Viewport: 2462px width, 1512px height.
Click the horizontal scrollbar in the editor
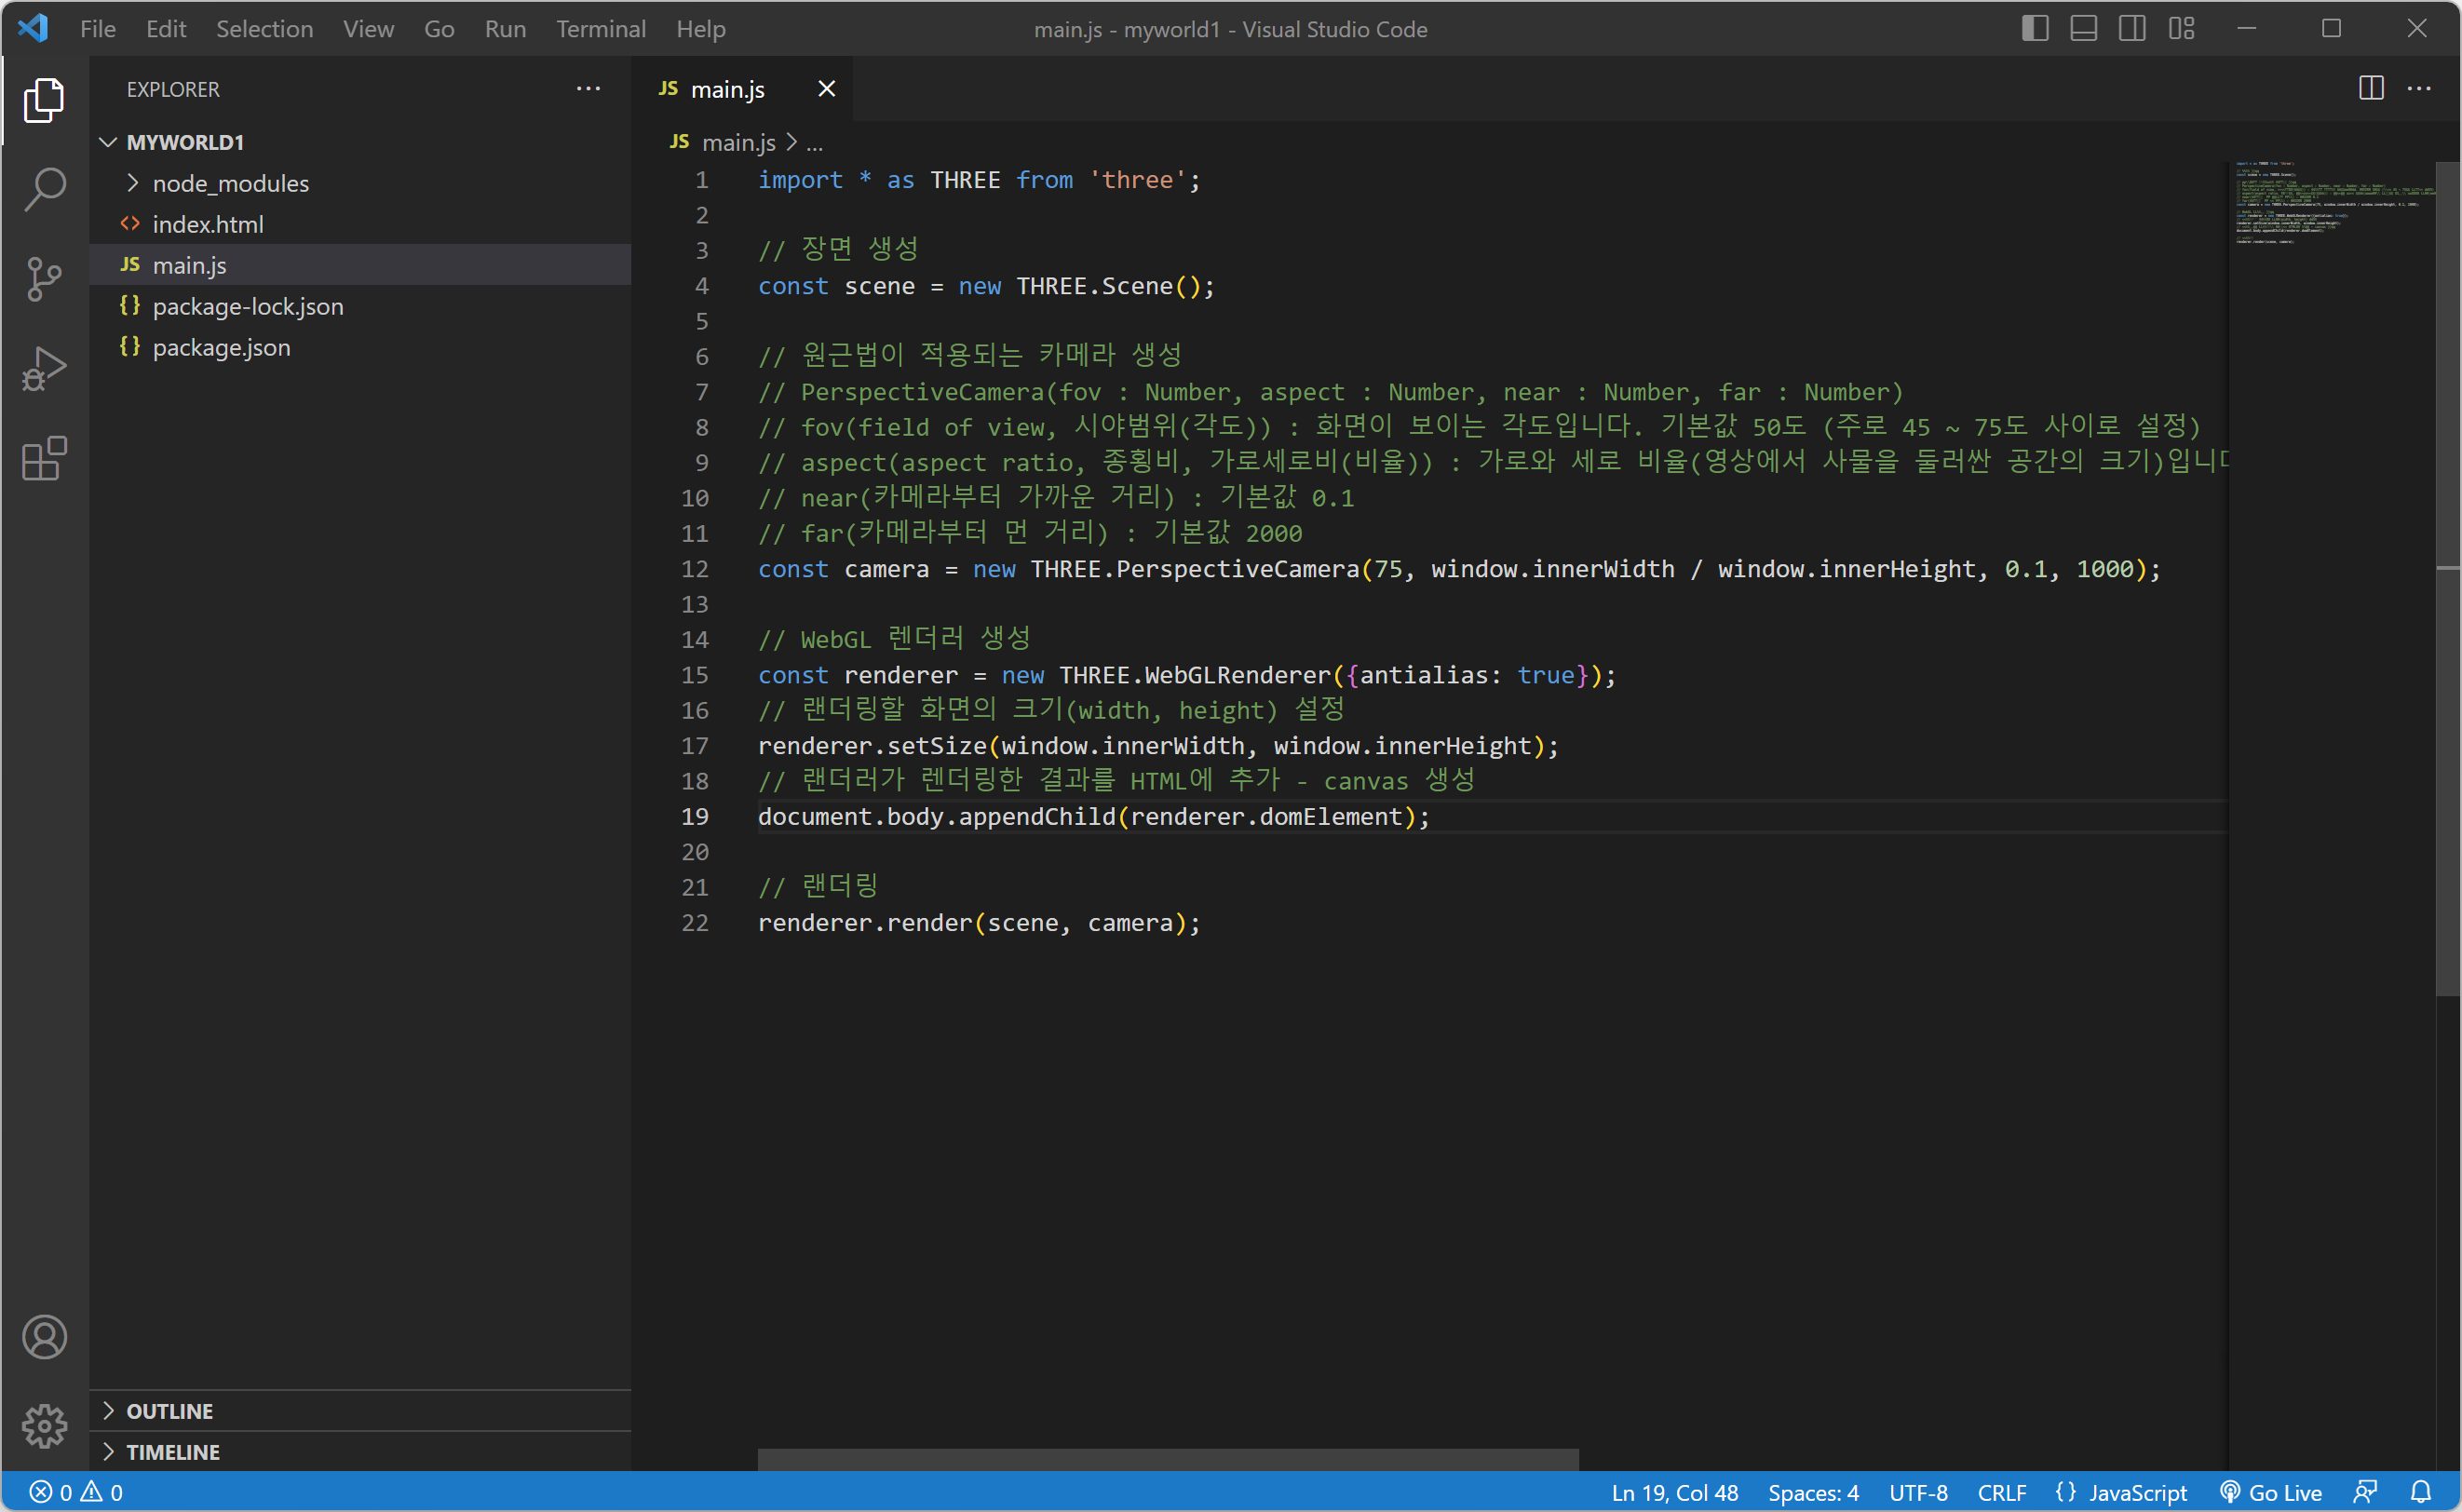(x=1167, y=1459)
